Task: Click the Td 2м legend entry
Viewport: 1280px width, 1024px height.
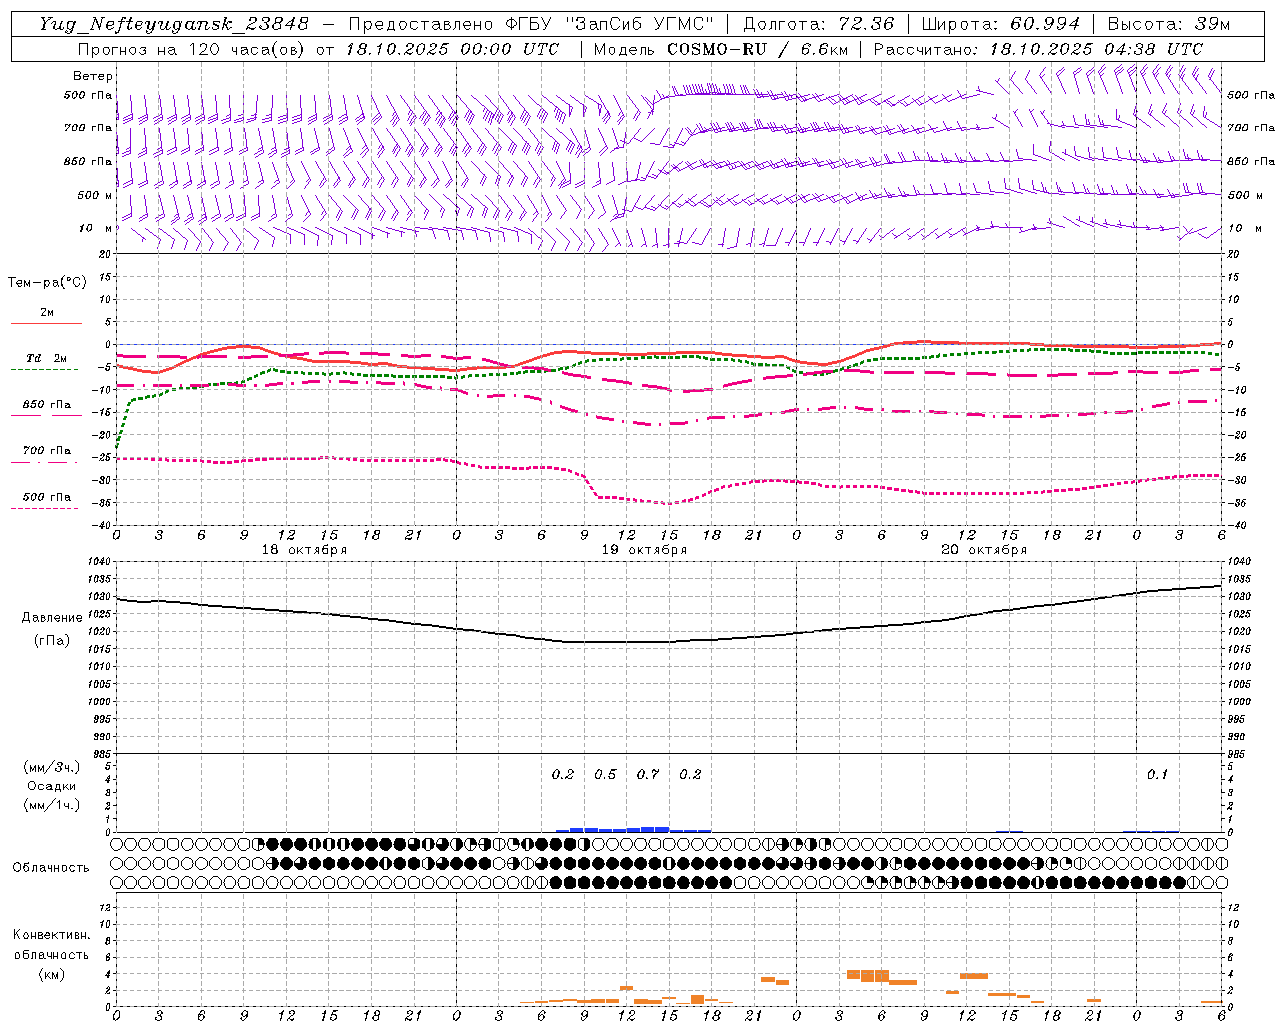Action: 46,358
